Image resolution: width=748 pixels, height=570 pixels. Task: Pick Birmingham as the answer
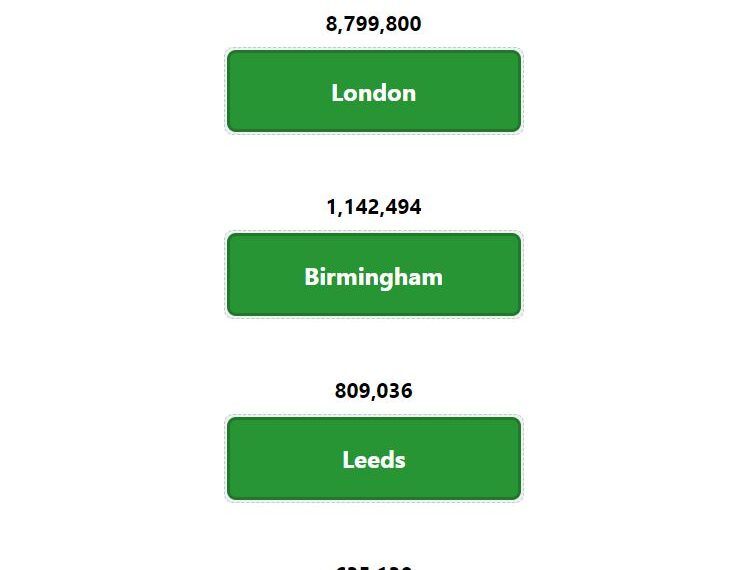(374, 275)
